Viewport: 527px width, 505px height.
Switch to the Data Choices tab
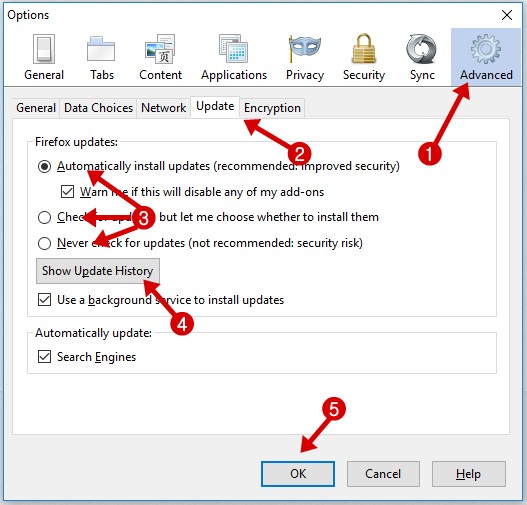[98, 108]
